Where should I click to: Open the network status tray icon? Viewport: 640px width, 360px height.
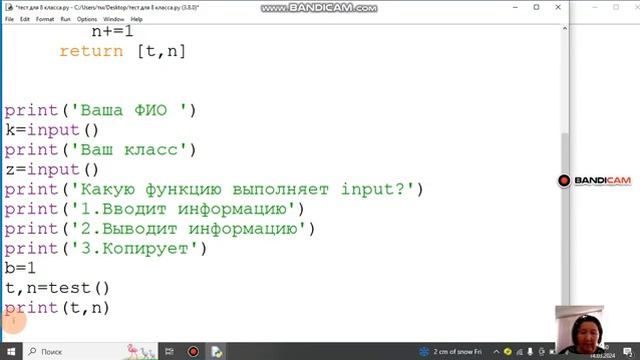pyautogui.click(x=519, y=351)
